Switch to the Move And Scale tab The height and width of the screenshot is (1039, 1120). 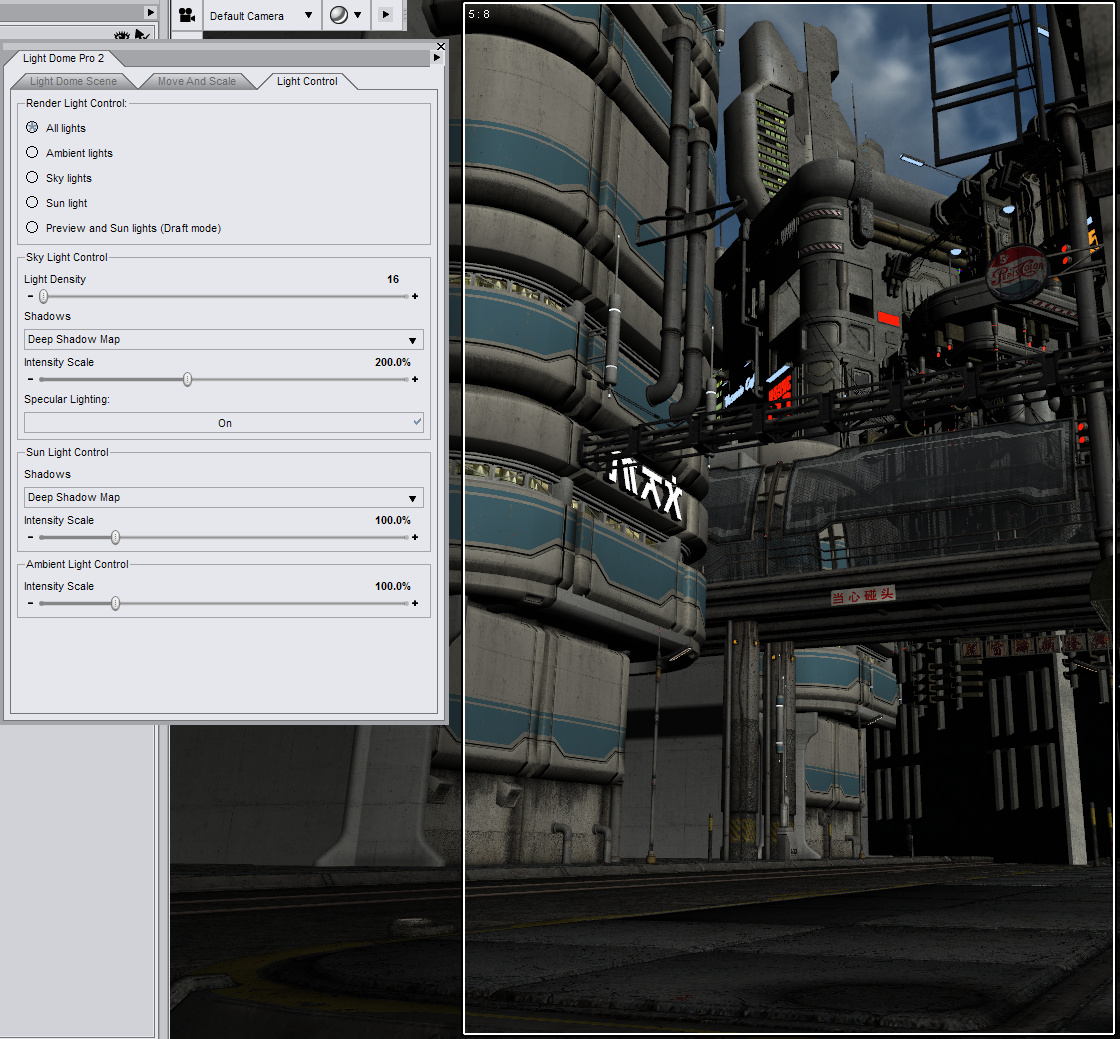197,82
